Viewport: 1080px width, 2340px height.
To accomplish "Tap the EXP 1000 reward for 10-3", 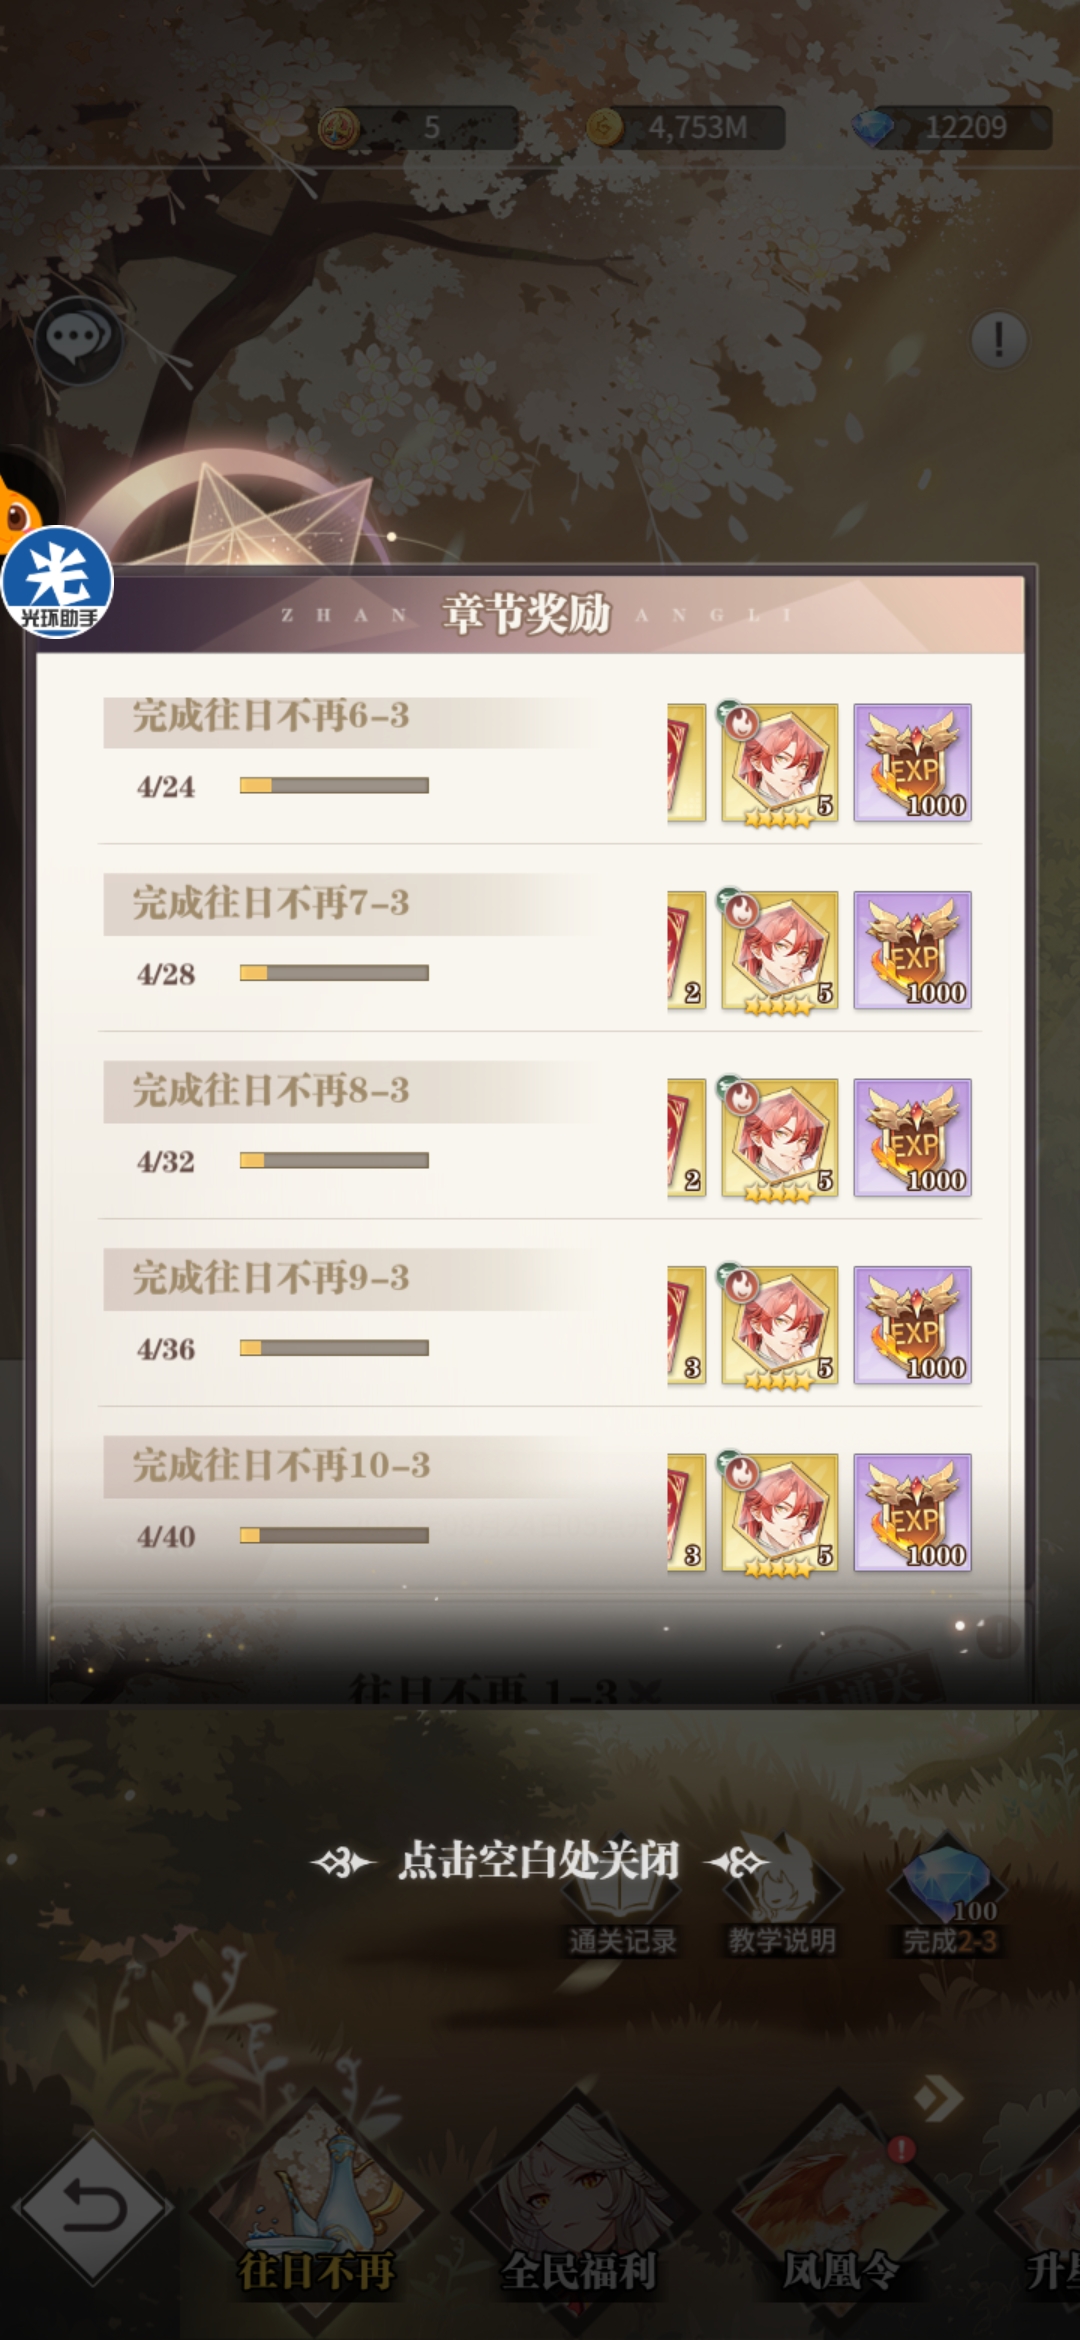I will (x=912, y=1512).
